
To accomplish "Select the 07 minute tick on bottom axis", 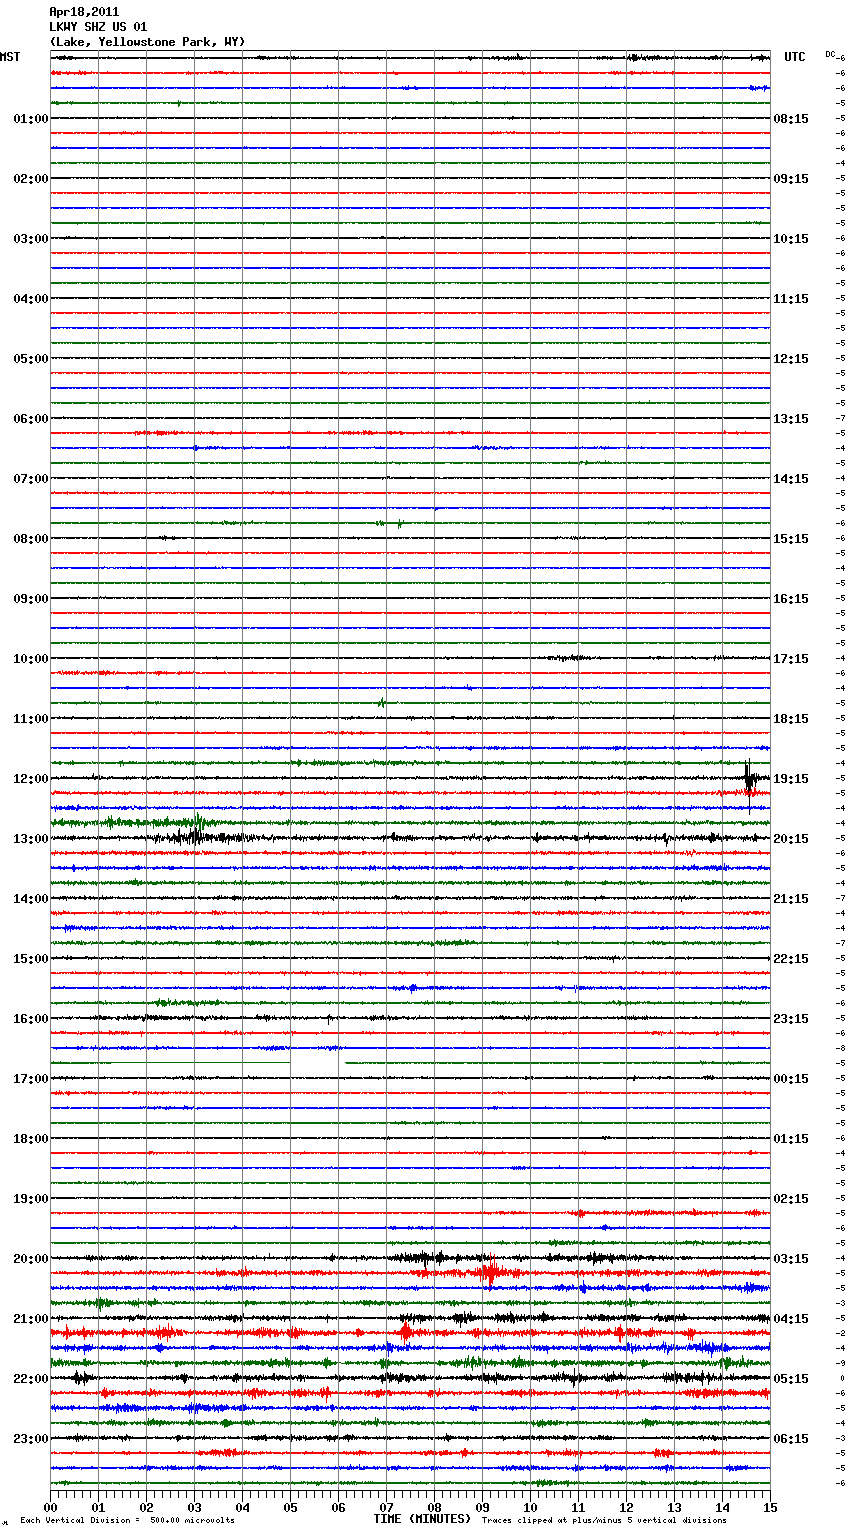I will 386,1507.
